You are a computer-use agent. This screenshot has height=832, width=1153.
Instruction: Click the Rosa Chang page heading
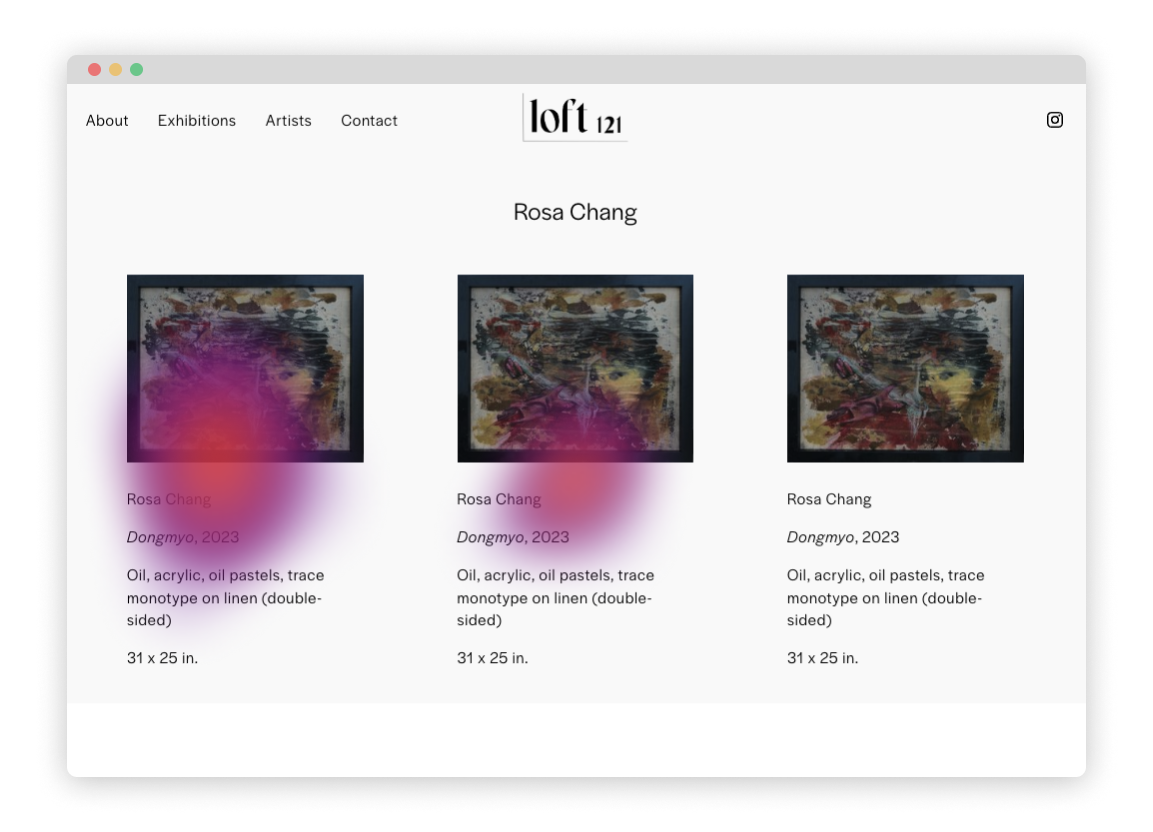(575, 212)
